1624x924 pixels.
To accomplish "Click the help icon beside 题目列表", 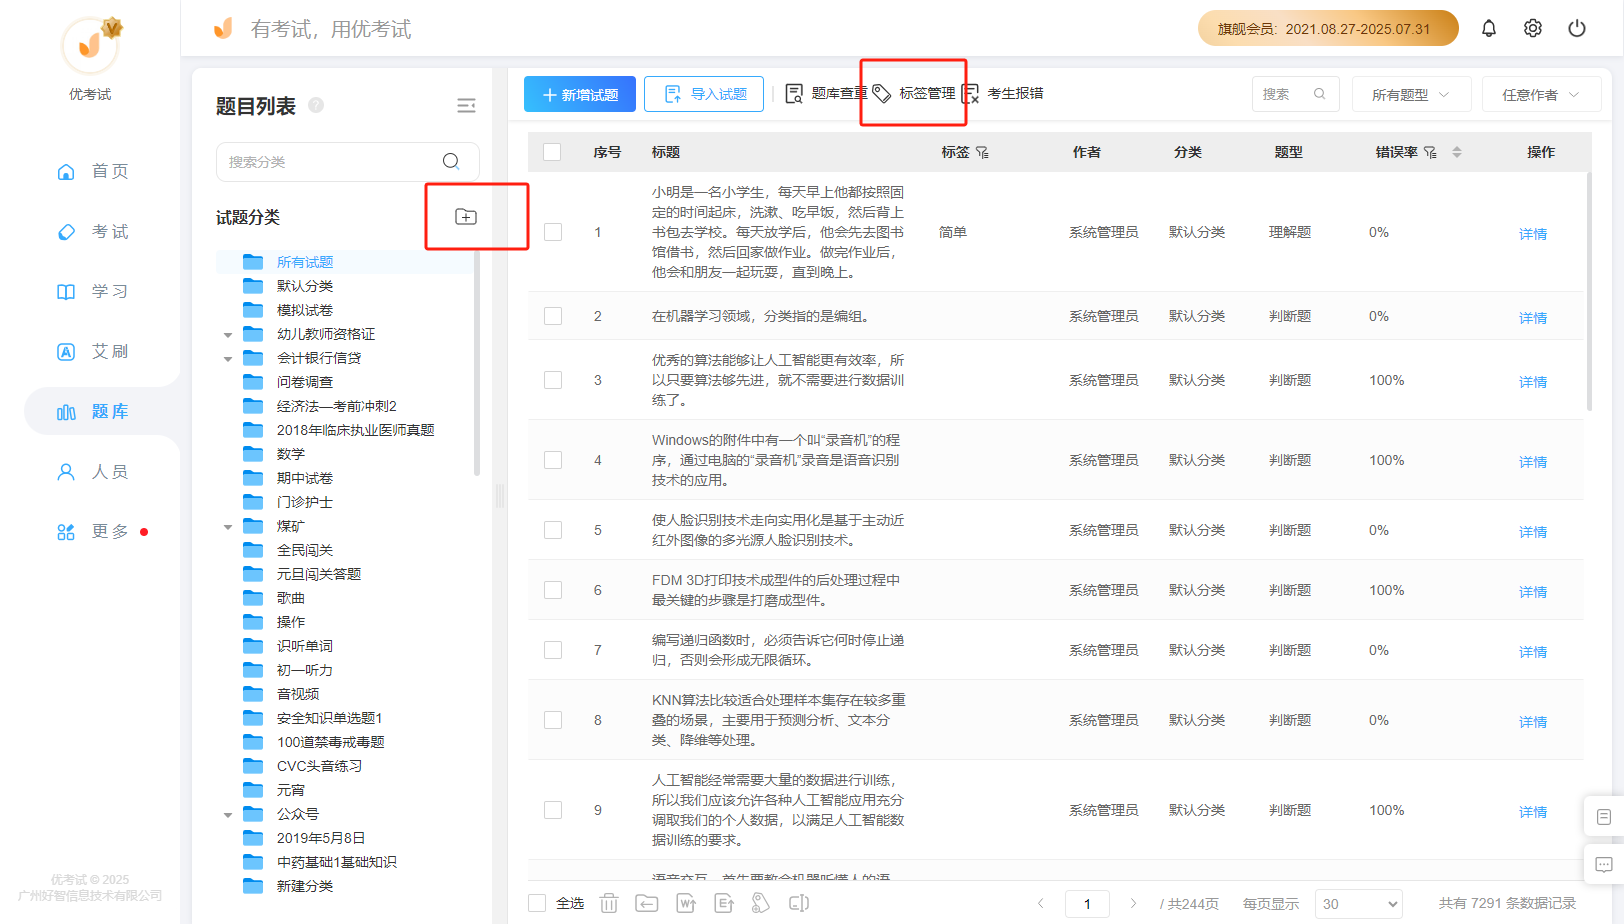I will coord(316,105).
